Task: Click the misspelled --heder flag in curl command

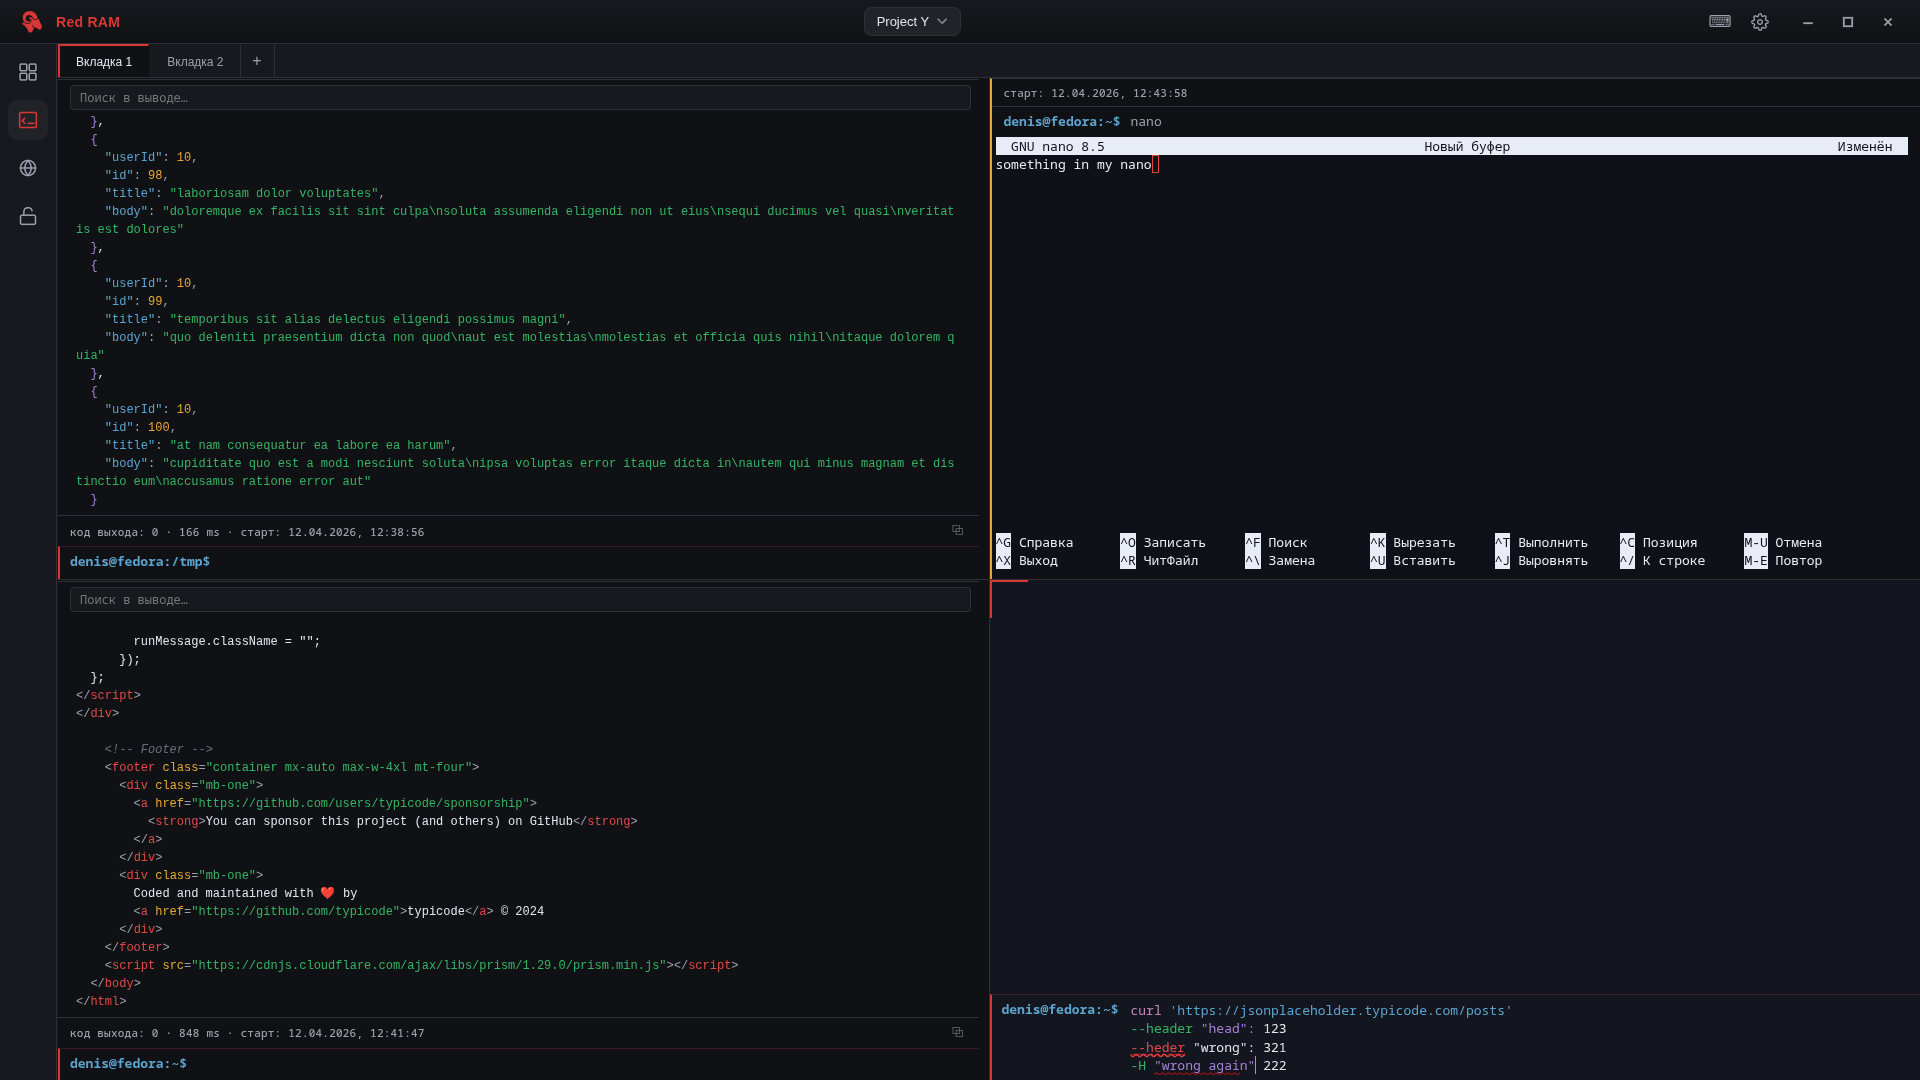Action: [x=1158, y=1048]
